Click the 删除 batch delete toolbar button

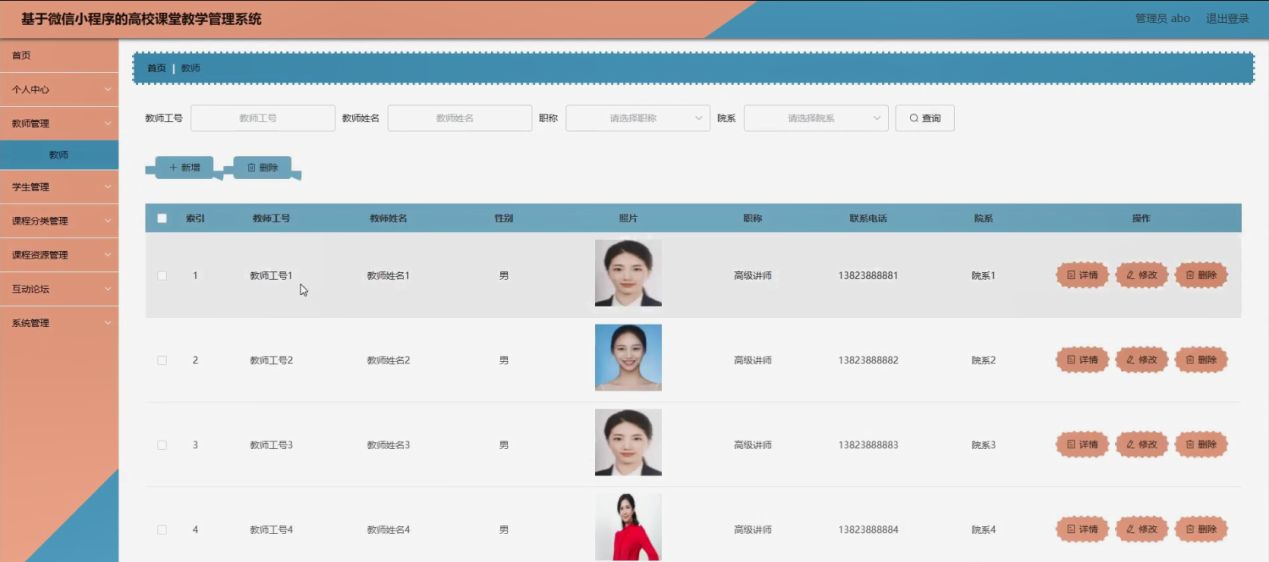coord(263,168)
